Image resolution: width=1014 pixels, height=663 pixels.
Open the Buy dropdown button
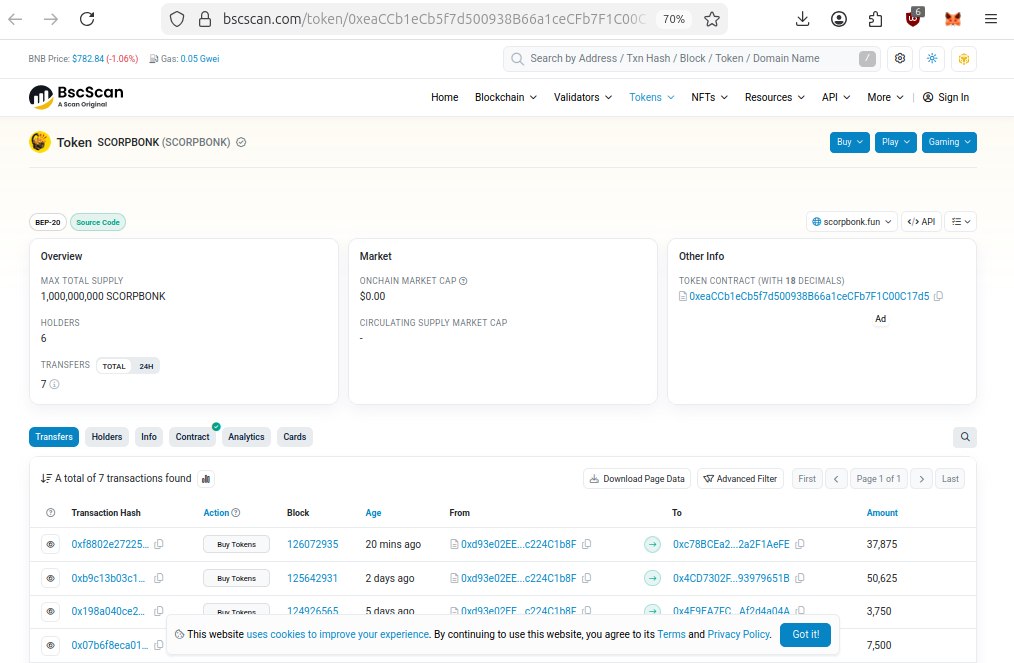[849, 142]
